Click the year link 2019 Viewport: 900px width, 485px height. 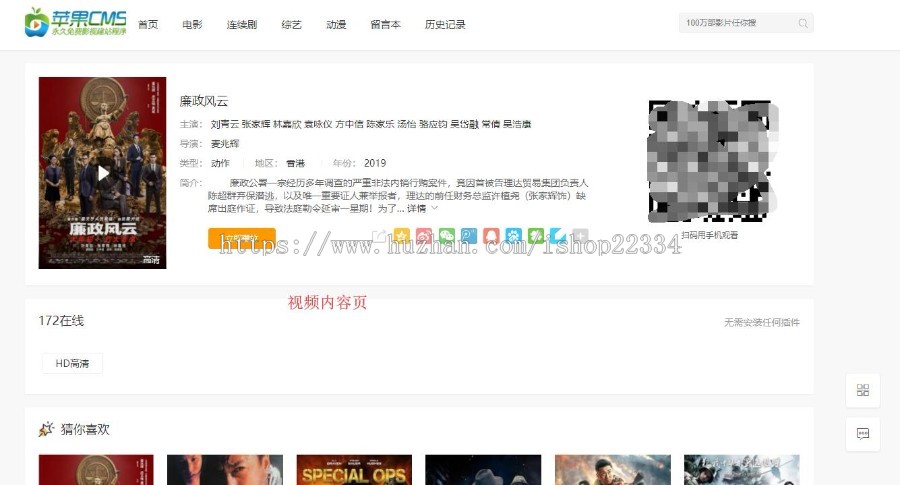375,163
